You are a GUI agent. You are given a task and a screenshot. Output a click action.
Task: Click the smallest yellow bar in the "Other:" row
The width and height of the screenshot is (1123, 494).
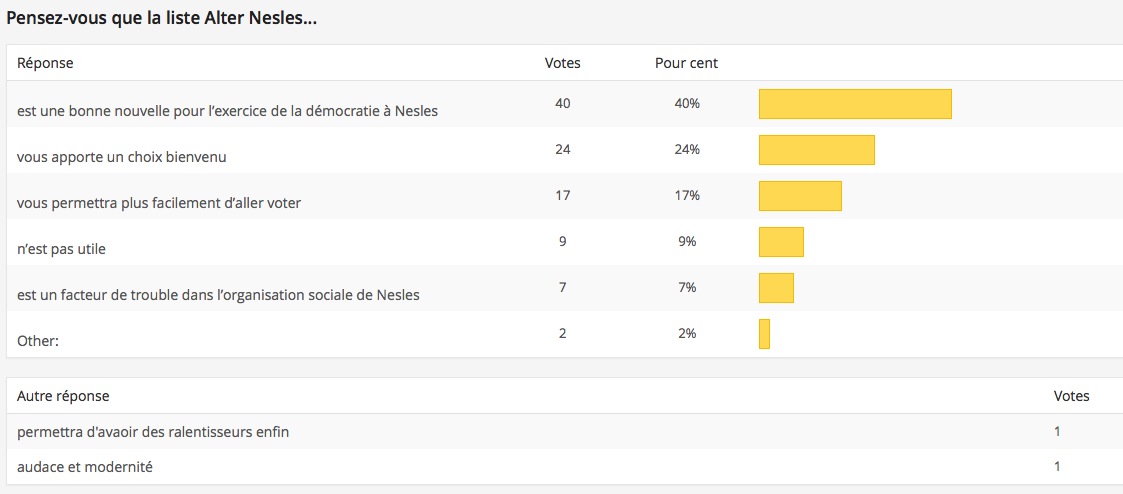(x=764, y=334)
